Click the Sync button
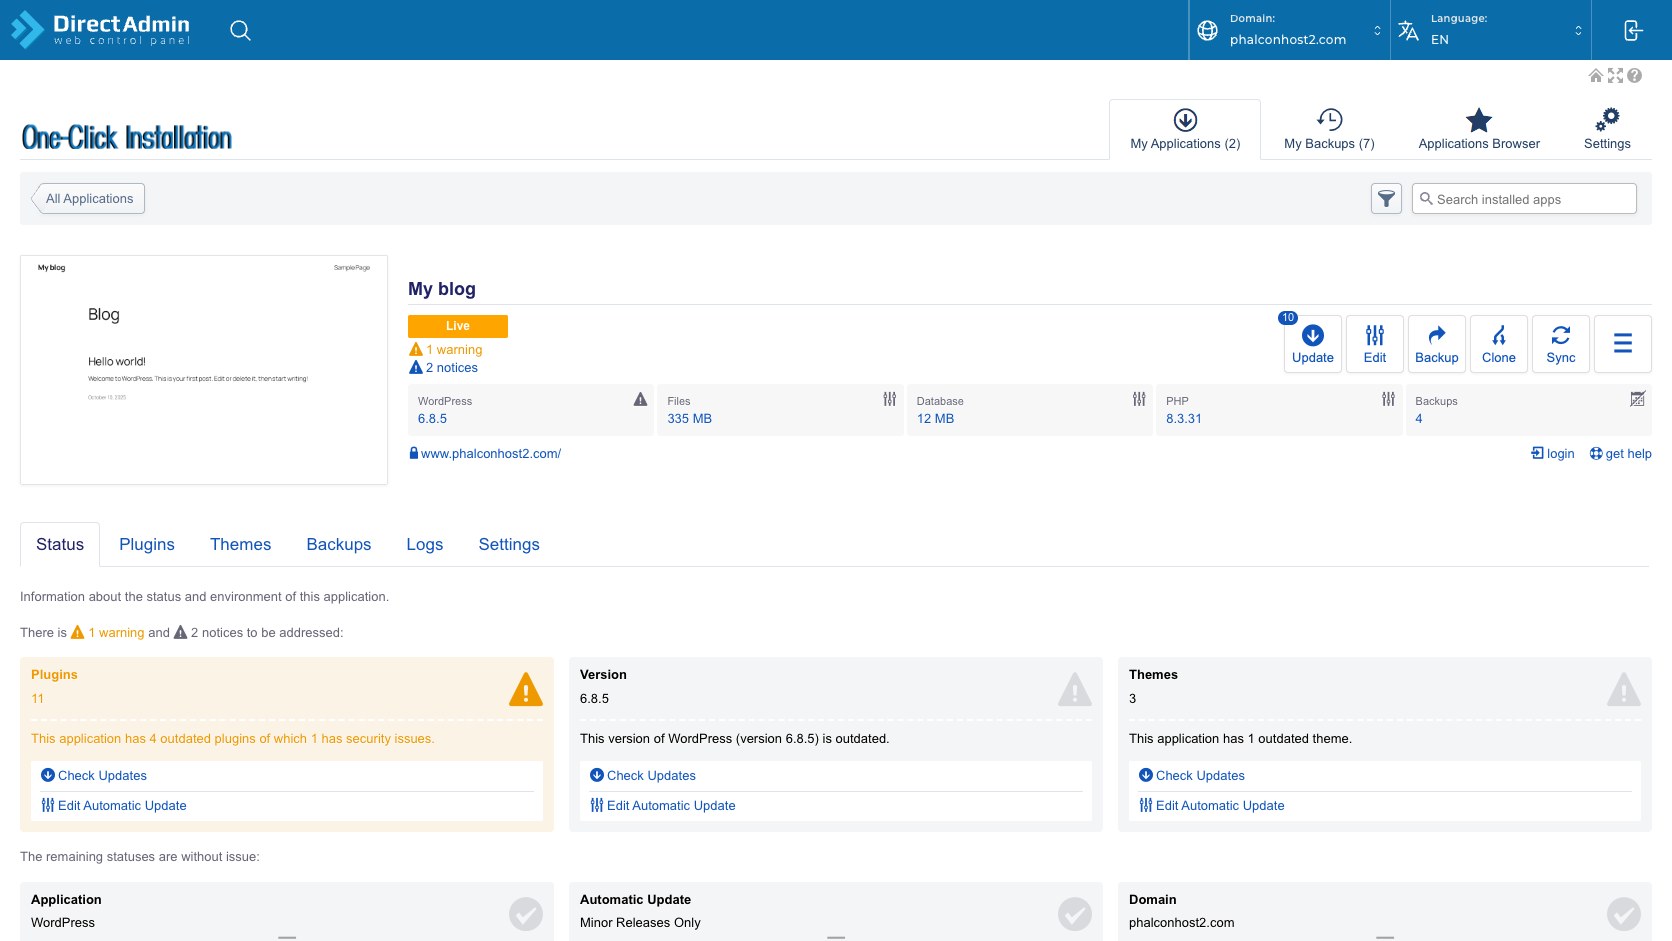The width and height of the screenshot is (1672, 941). (1561, 344)
